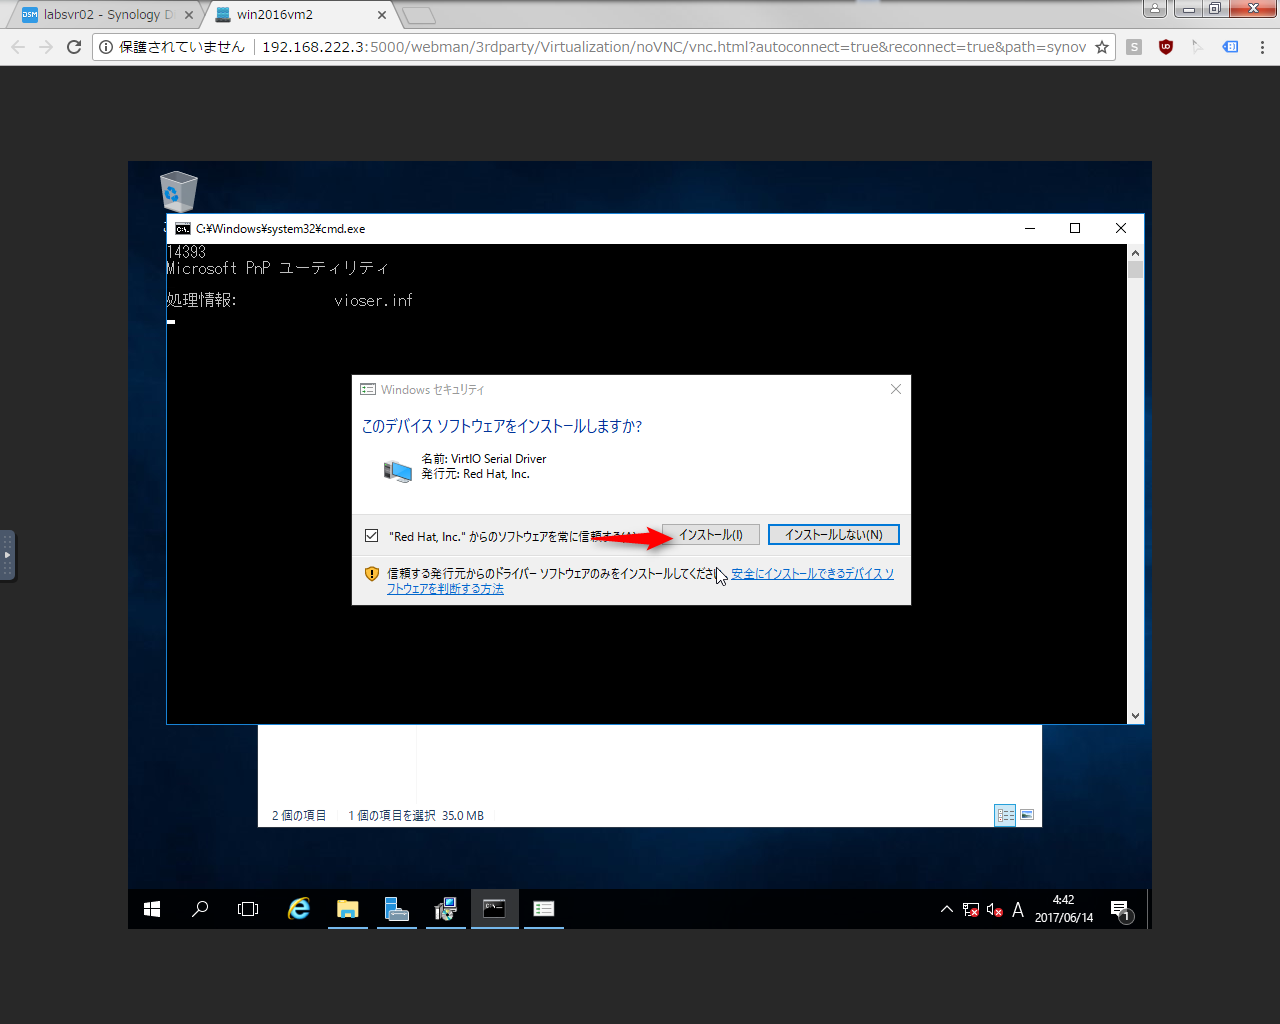Open a new browser tab
Viewport: 1280px width, 1024px height.
[418, 15]
